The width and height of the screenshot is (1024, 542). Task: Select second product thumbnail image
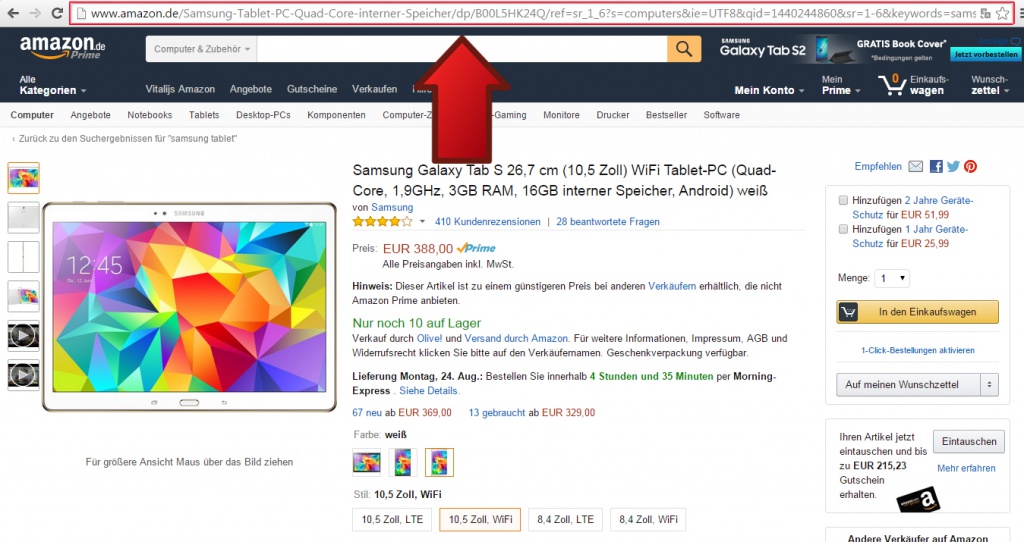[x=23, y=217]
